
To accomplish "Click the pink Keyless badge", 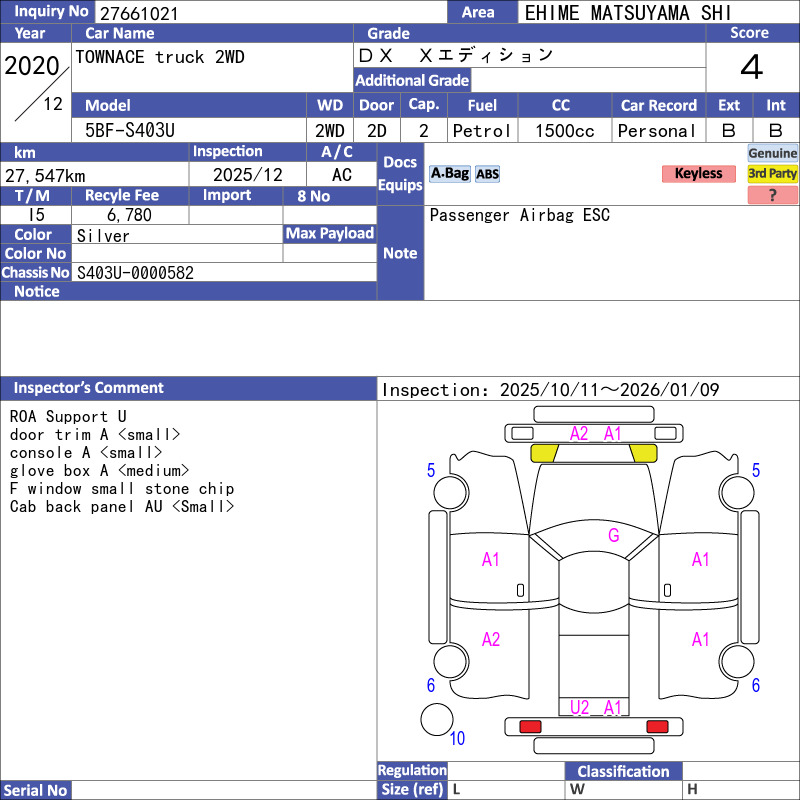I will tap(698, 174).
